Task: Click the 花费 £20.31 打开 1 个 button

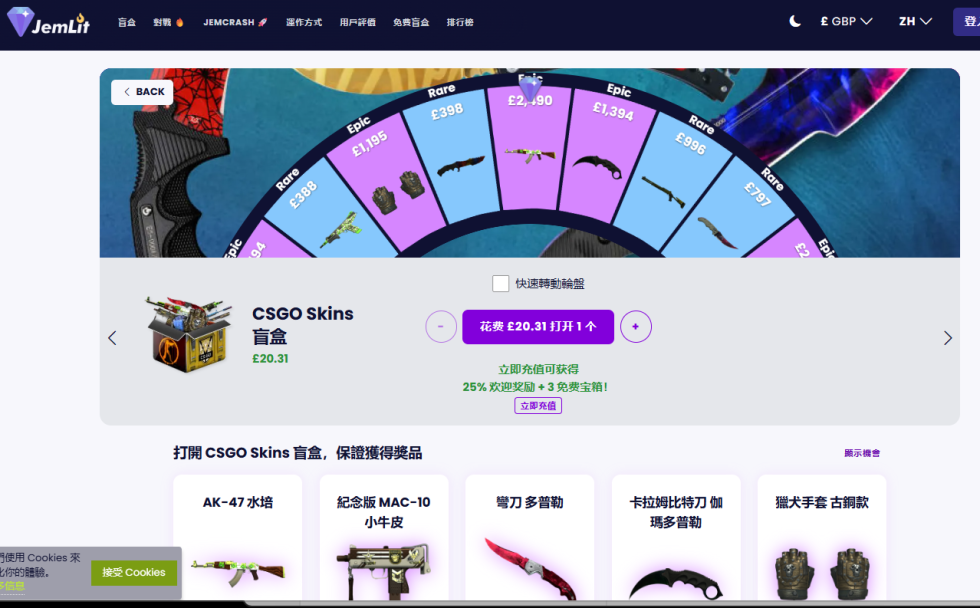Action: pos(538,326)
